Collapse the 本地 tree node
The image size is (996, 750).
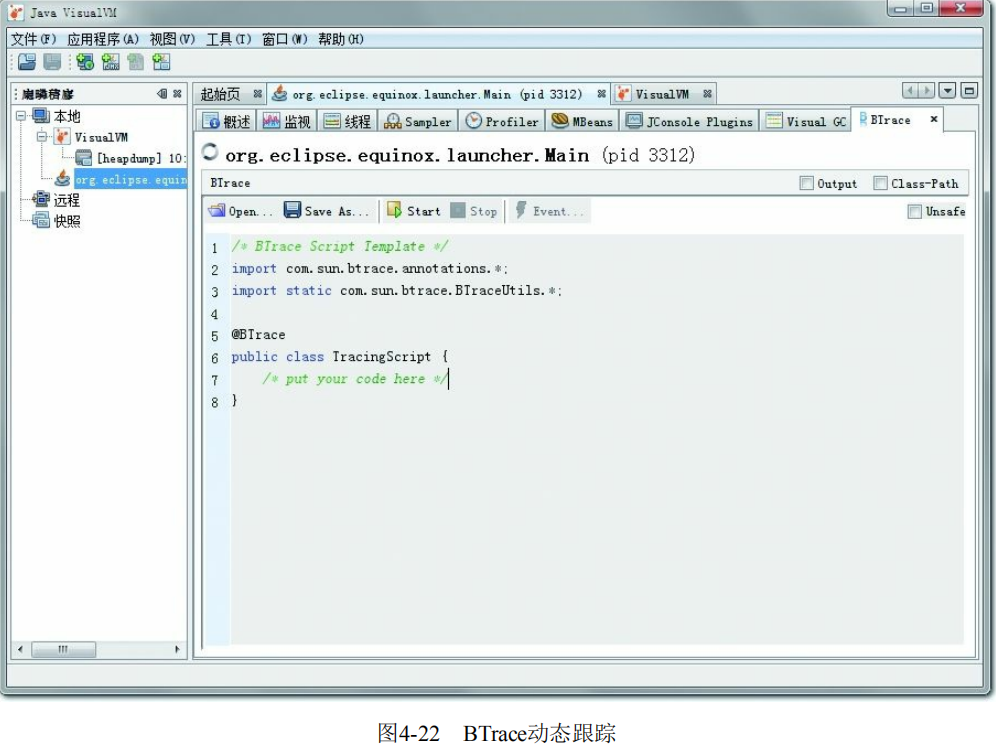(x=21, y=116)
